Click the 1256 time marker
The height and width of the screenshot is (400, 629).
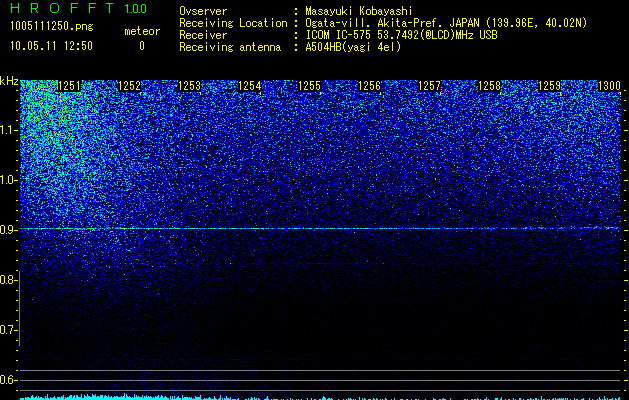pos(369,86)
